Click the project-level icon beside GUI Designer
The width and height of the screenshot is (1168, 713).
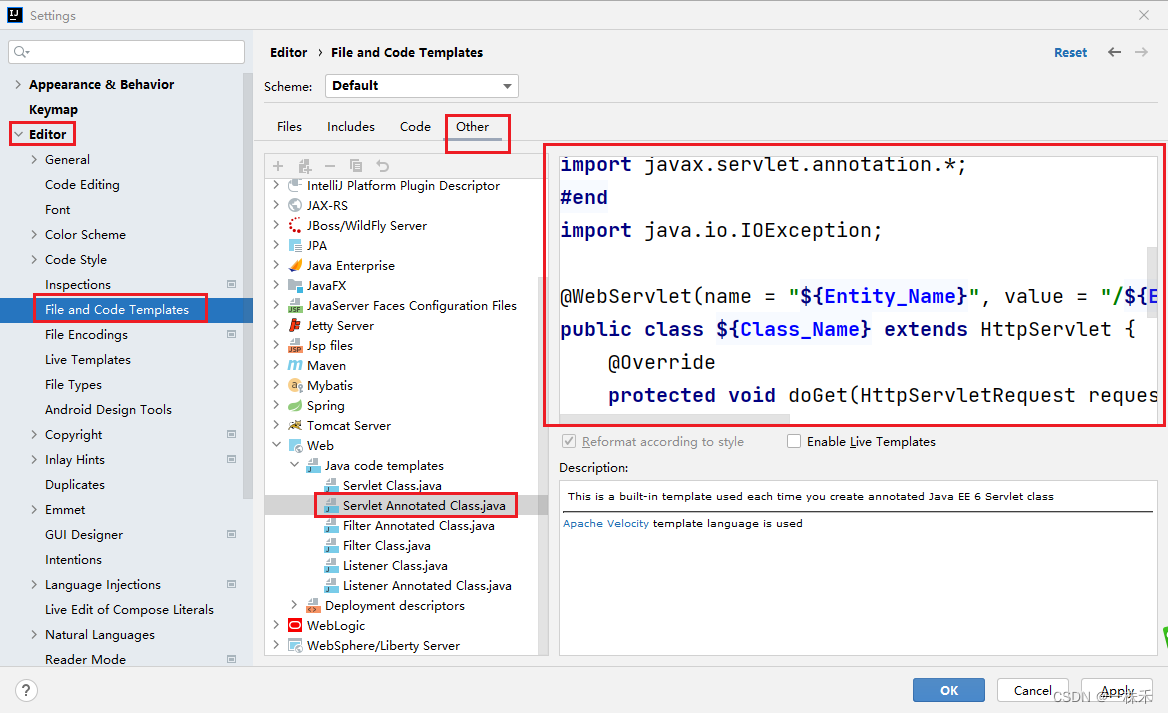[x=232, y=533]
